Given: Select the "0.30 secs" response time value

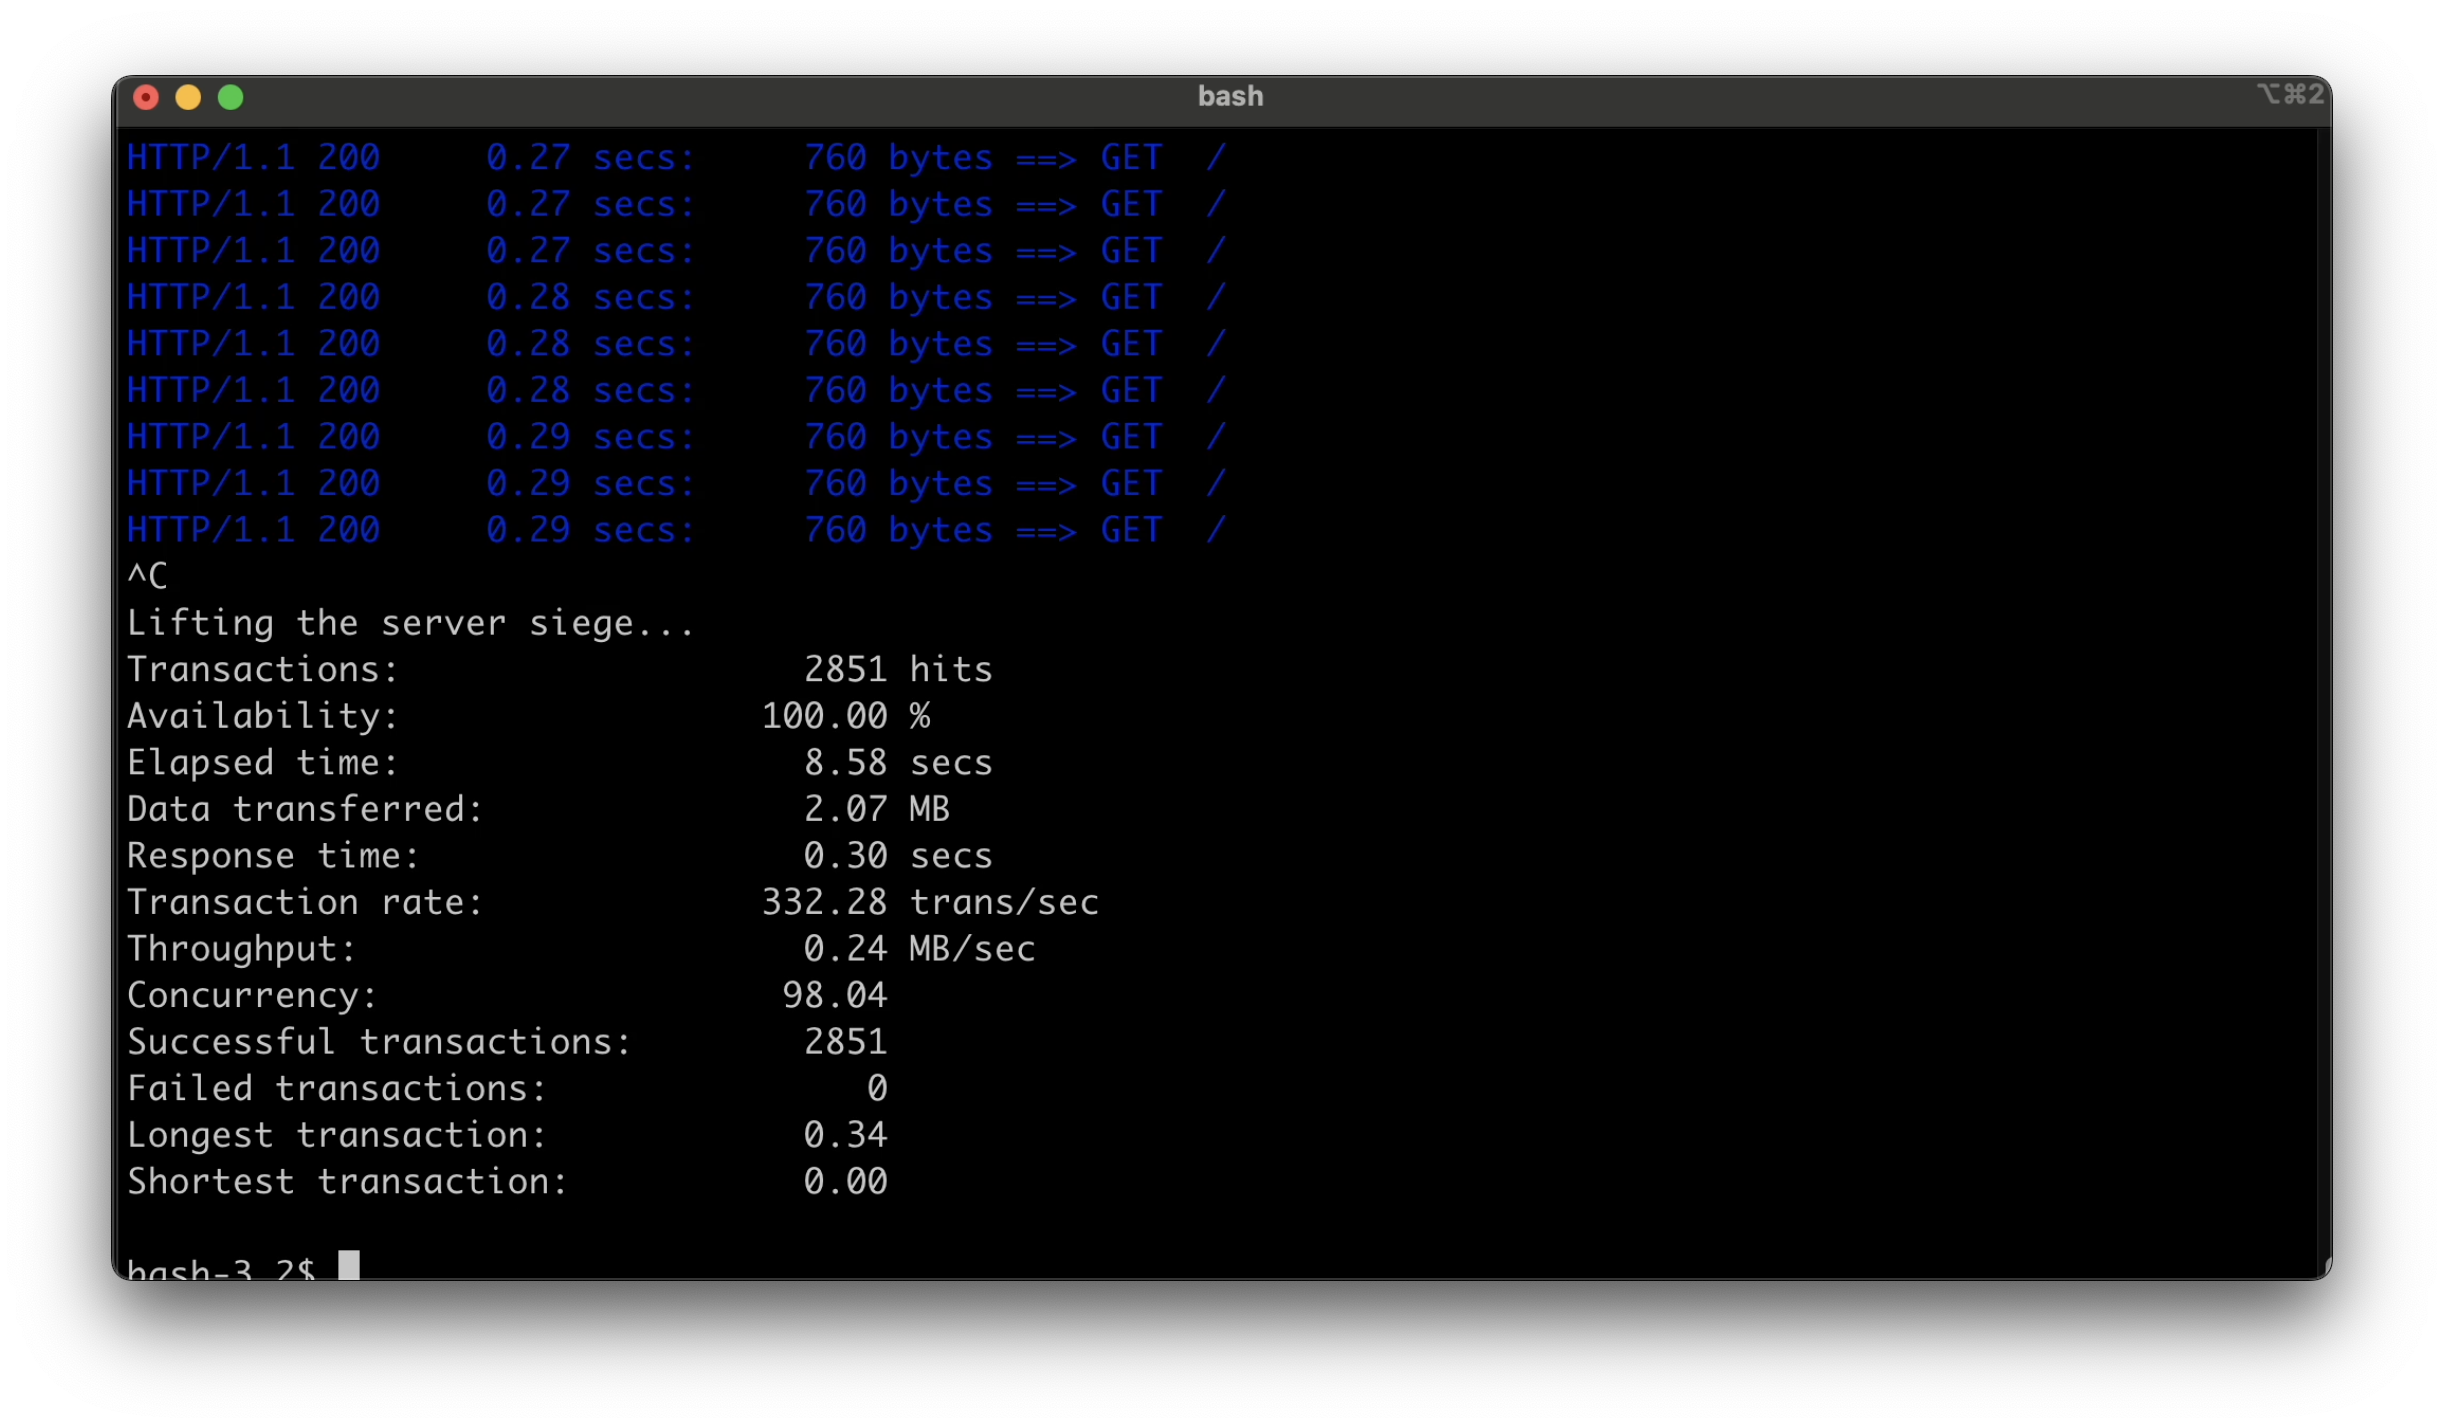Looking at the screenshot, I should click(x=898, y=856).
